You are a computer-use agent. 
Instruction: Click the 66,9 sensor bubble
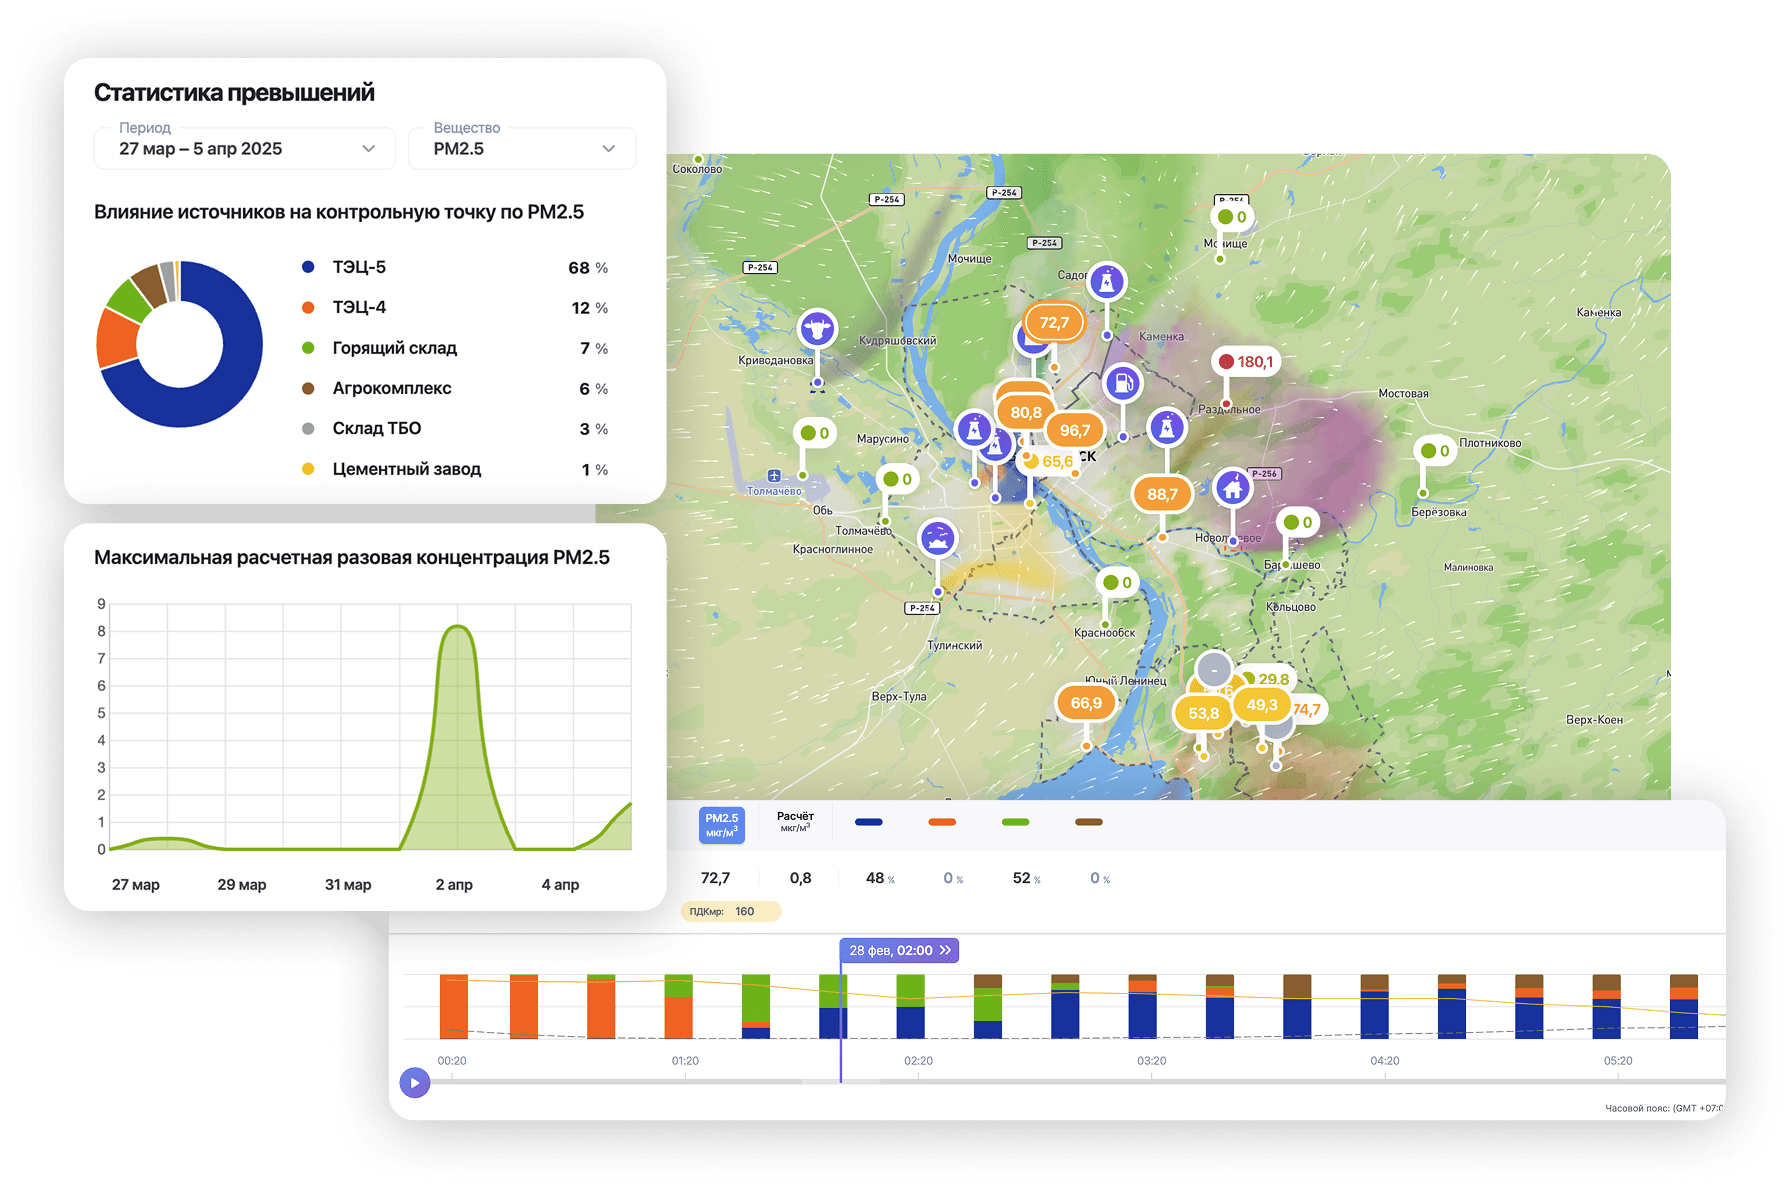pyautogui.click(x=1086, y=703)
